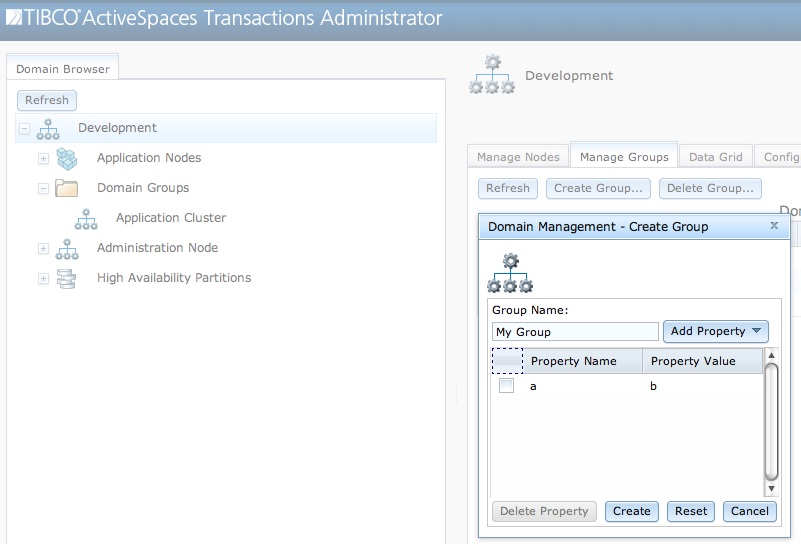Click the Domain Groups folder icon
801x544 pixels.
point(67,188)
